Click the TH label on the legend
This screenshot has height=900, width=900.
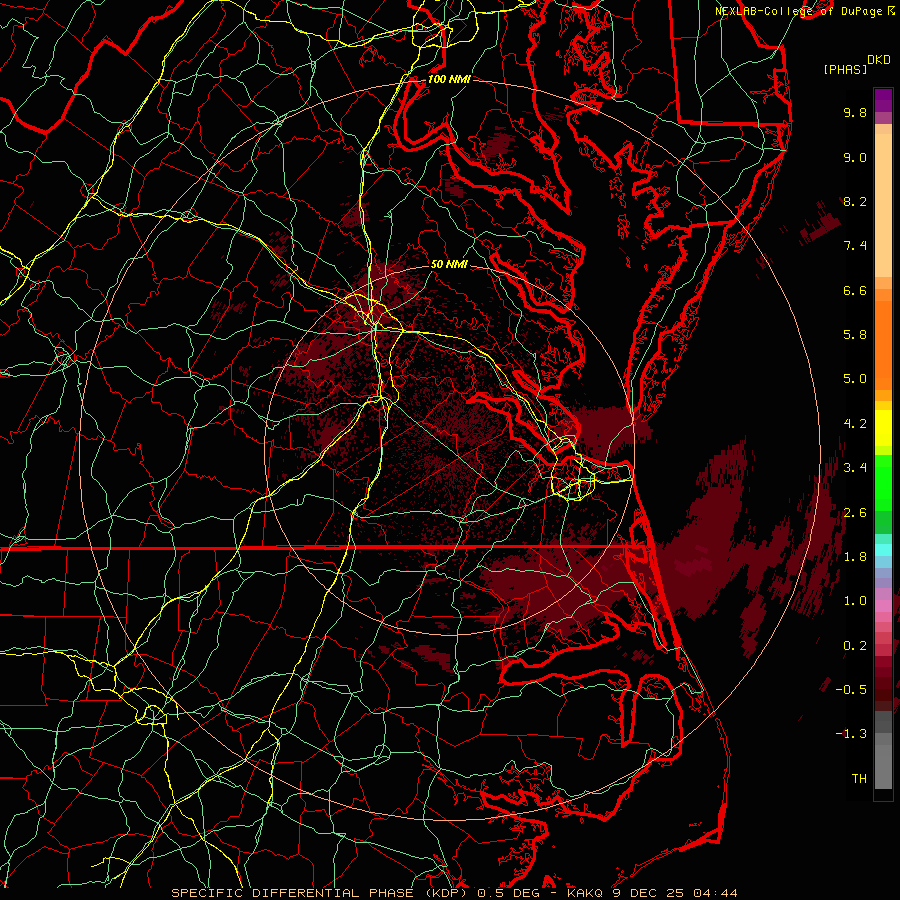point(859,779)
